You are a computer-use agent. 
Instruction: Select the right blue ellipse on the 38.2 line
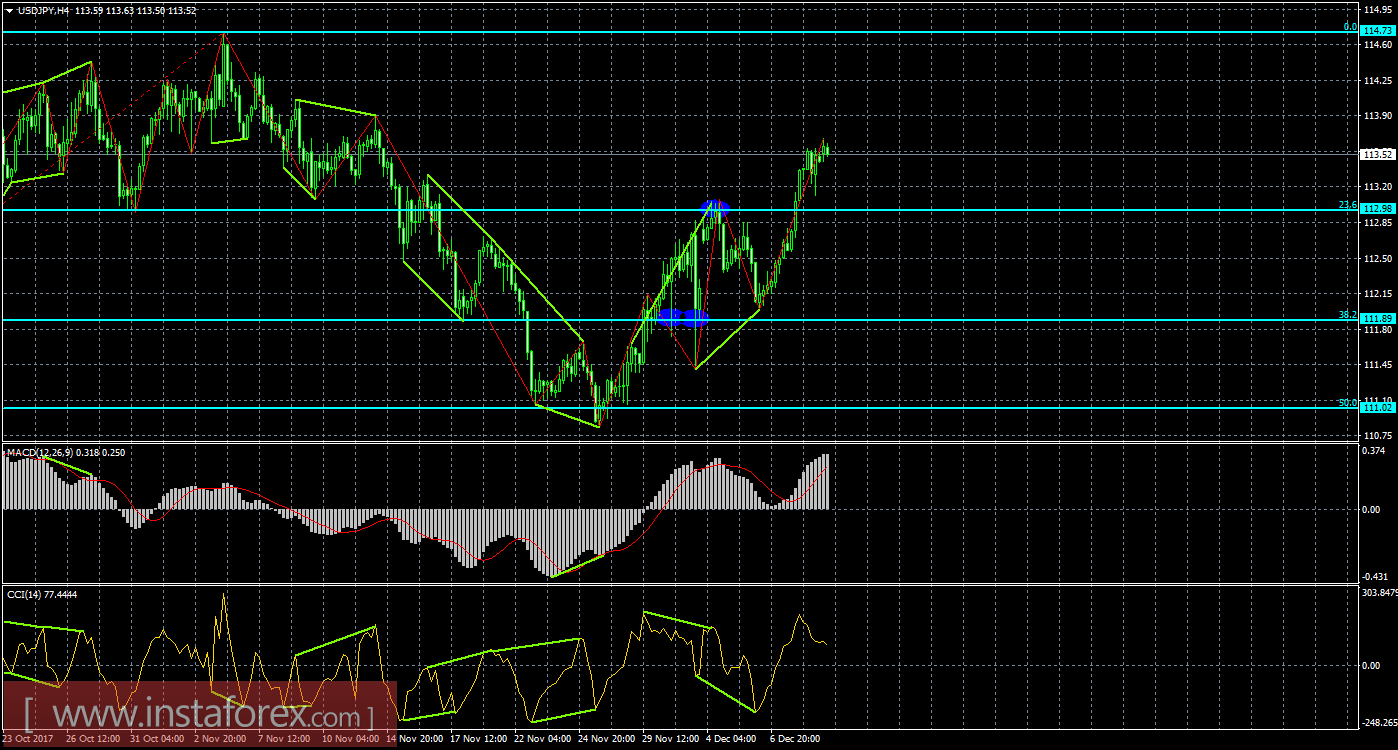(696, 317)
